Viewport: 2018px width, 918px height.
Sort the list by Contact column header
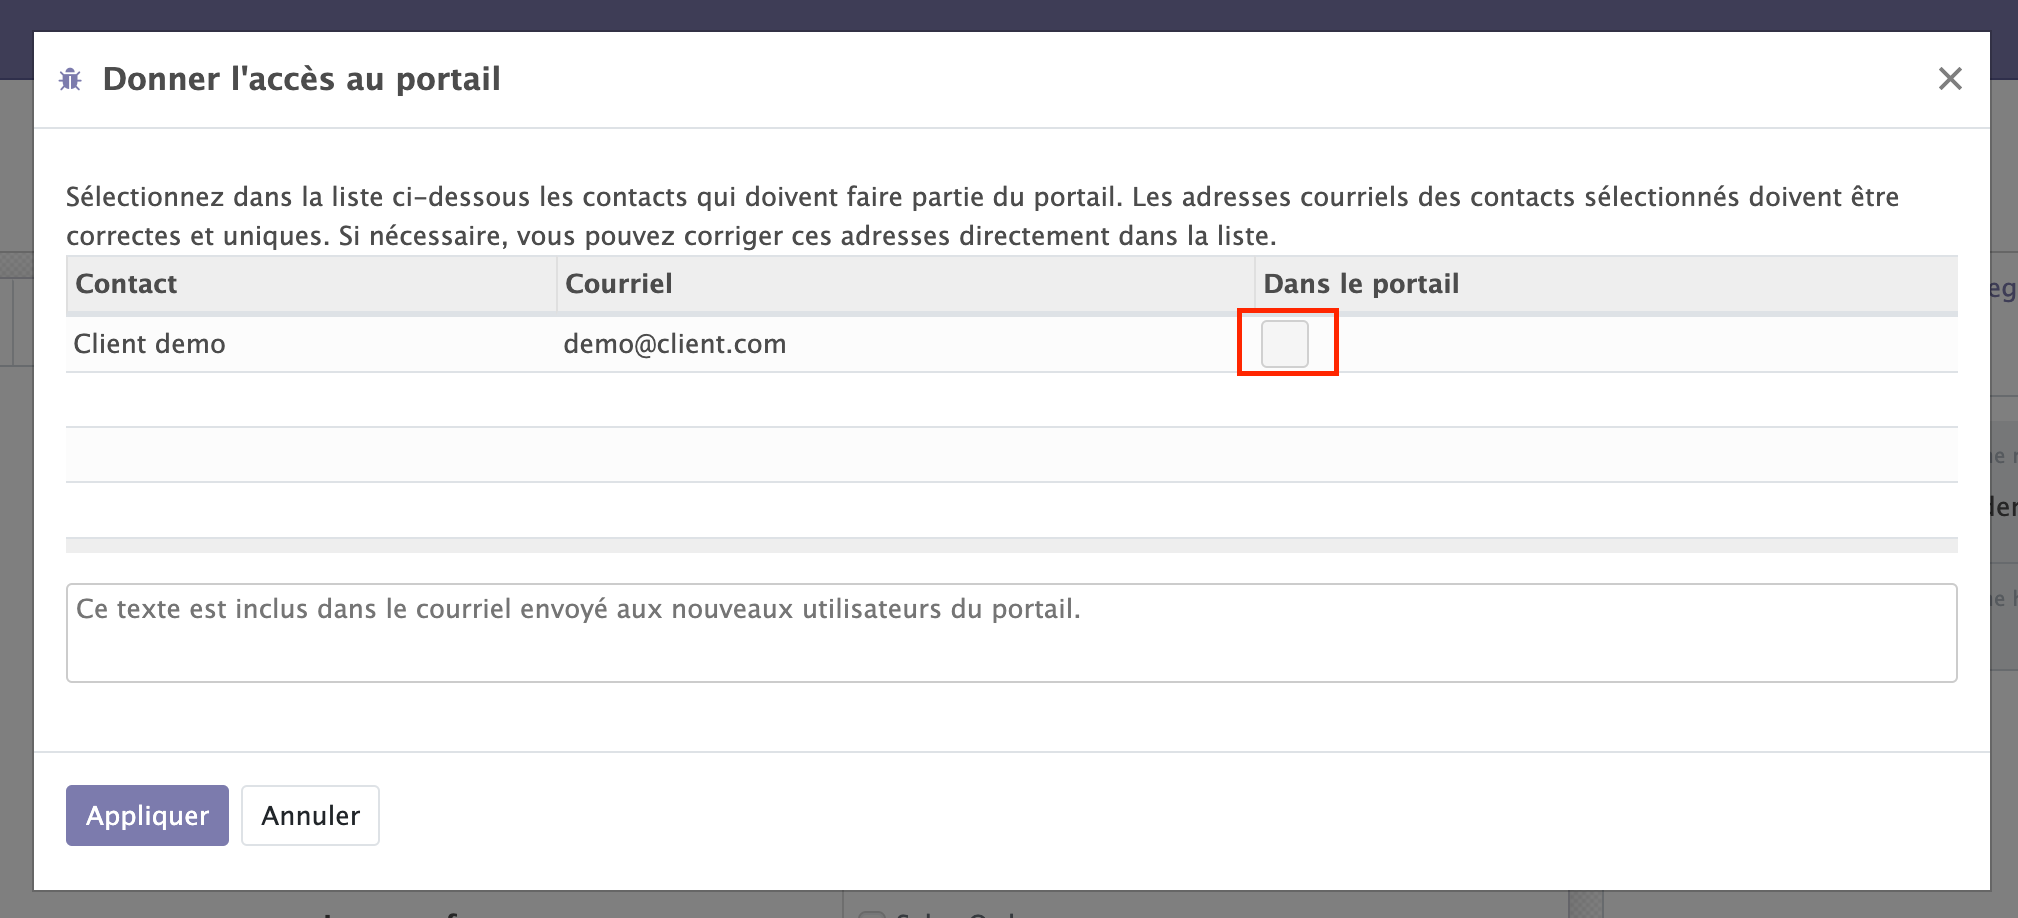[x=127, y=284]
